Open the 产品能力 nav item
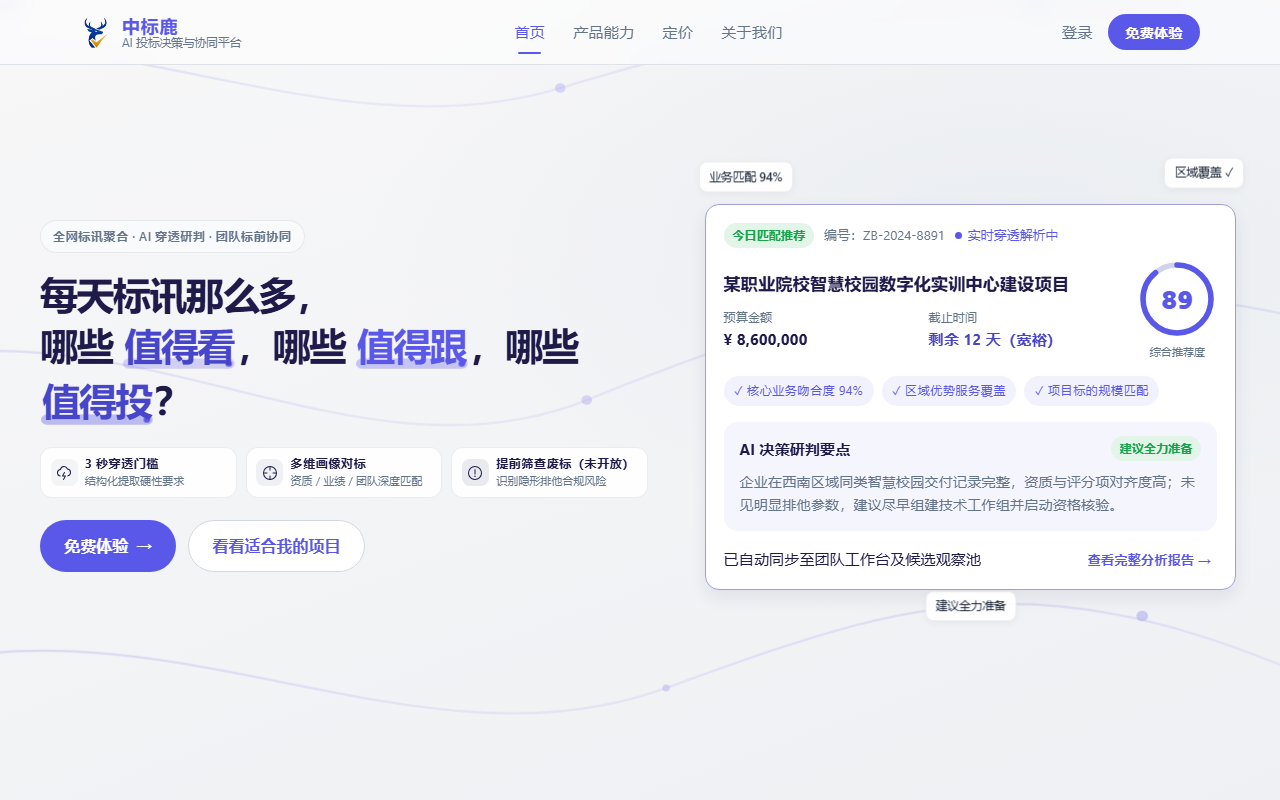Screen dimensions: 1280x800 (604, 33)
